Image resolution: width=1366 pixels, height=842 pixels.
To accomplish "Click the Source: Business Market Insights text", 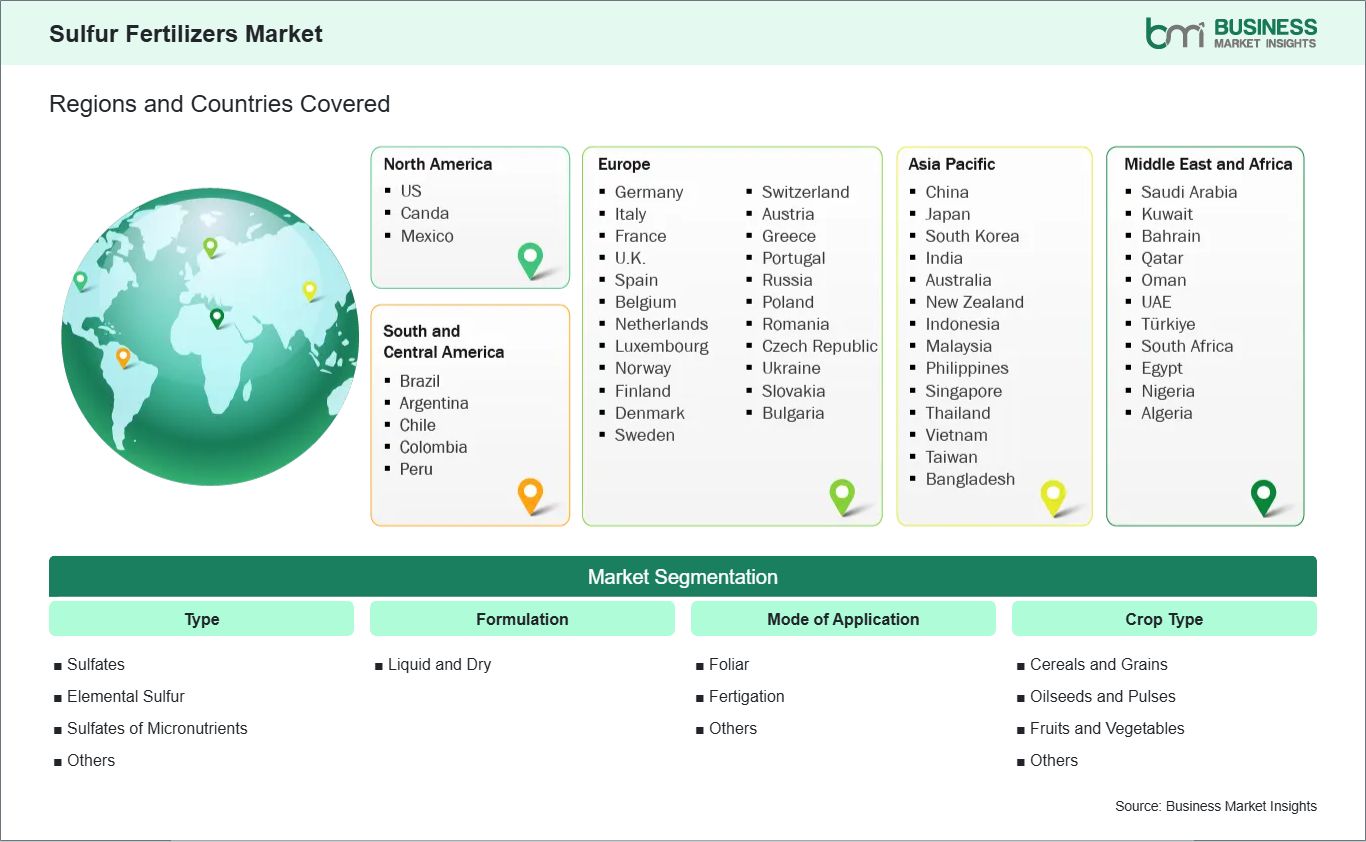I will point(1216,806).
